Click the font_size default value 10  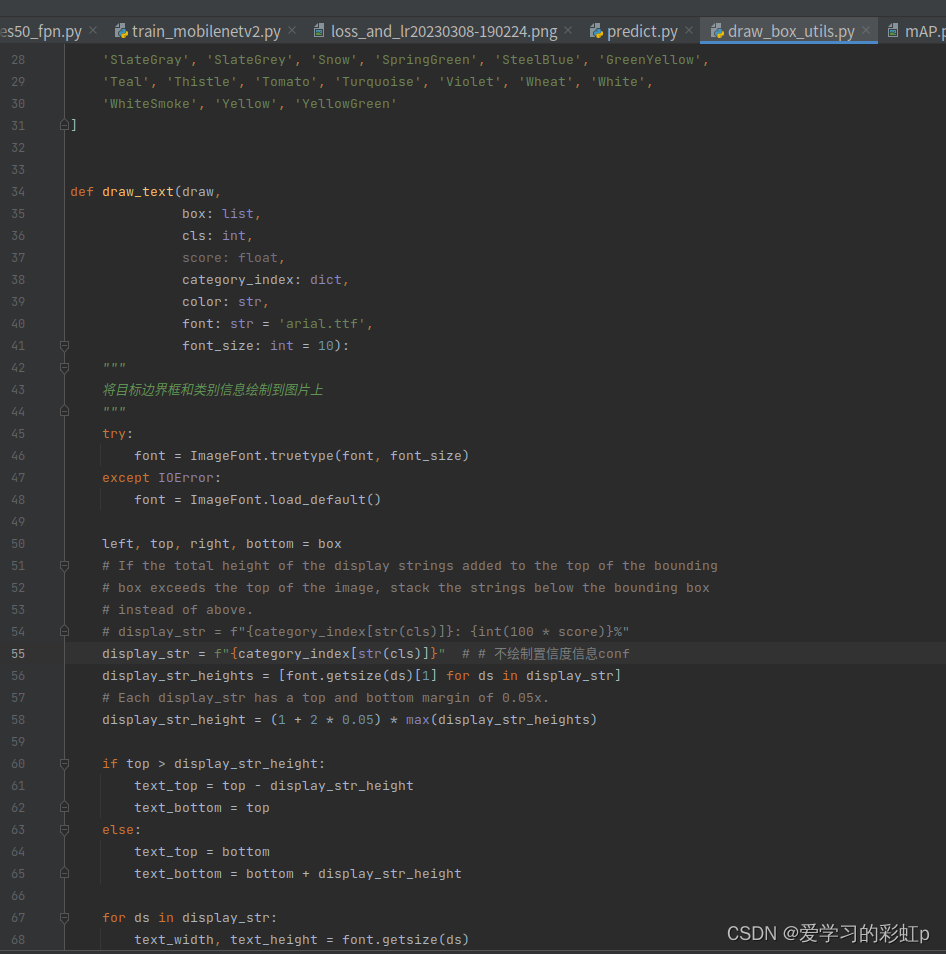point(325,346)
